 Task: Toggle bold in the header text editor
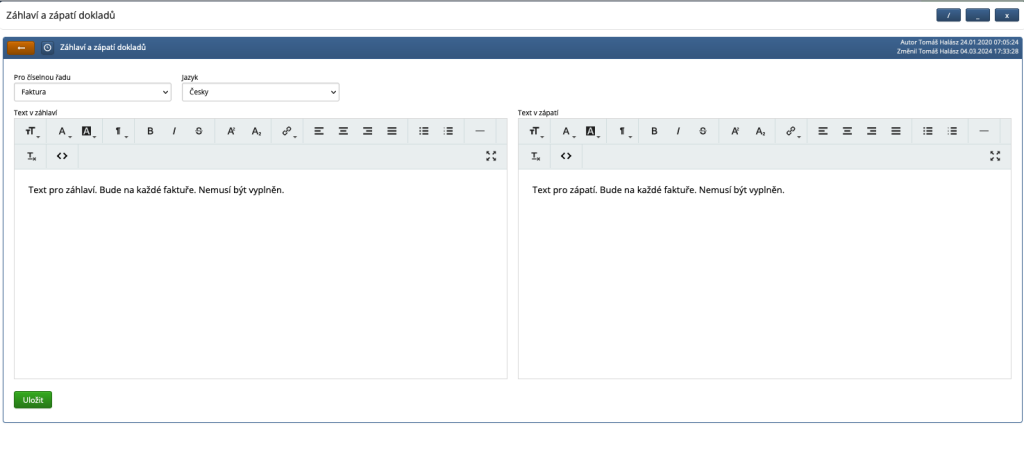151,131
